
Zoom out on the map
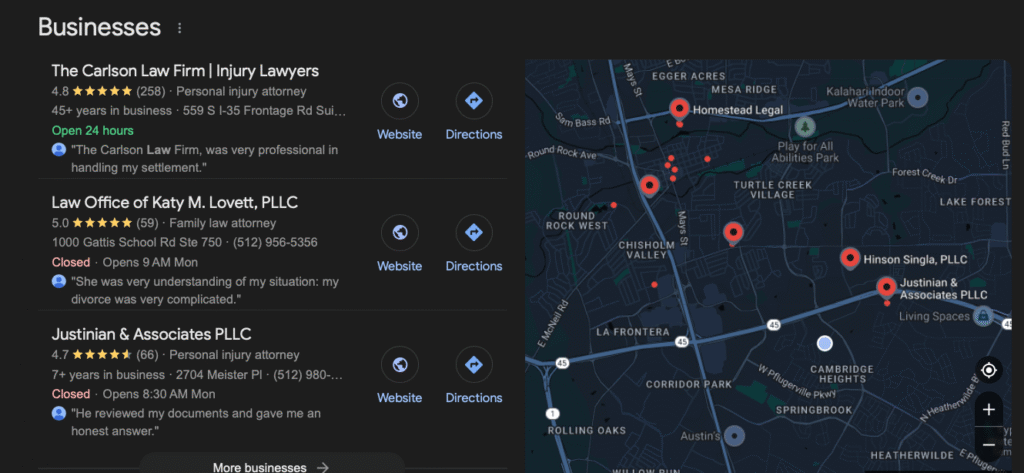tap(988, 444)
